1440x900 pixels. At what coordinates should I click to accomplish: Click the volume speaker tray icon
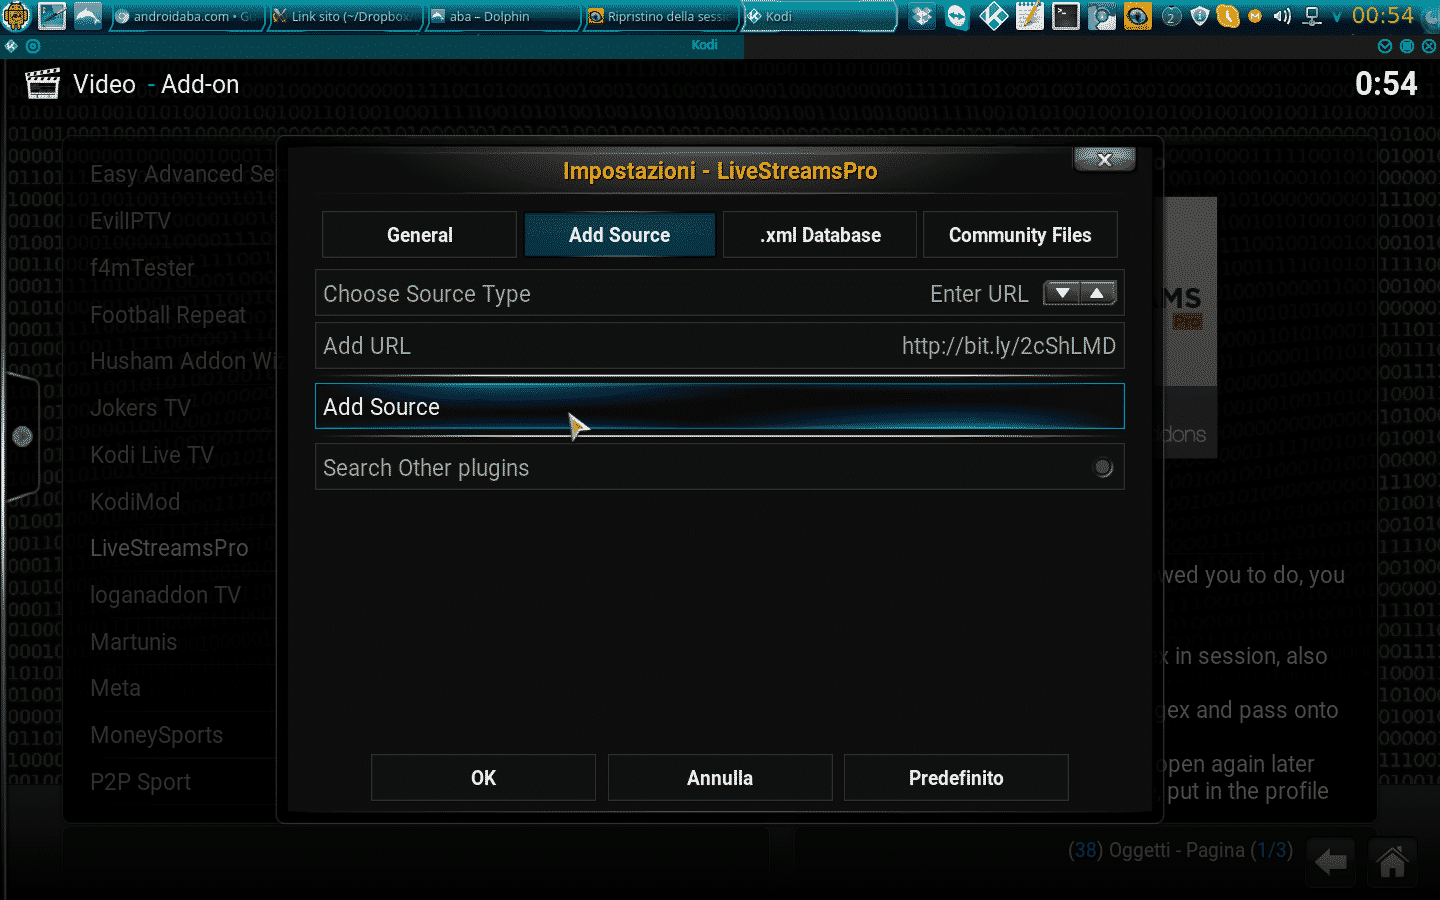(1283, 16)
